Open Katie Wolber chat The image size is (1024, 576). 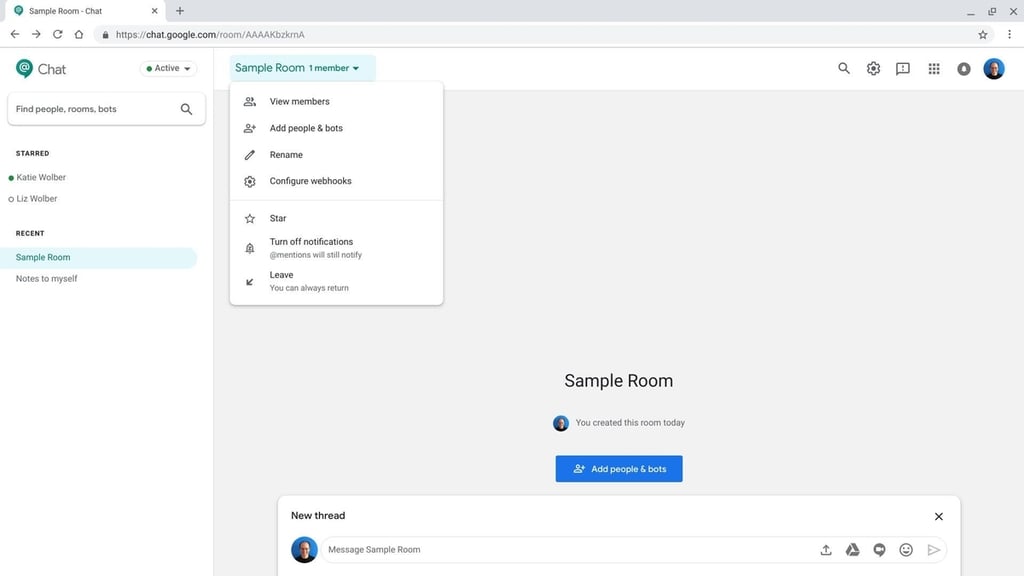(x=40, y=177)
